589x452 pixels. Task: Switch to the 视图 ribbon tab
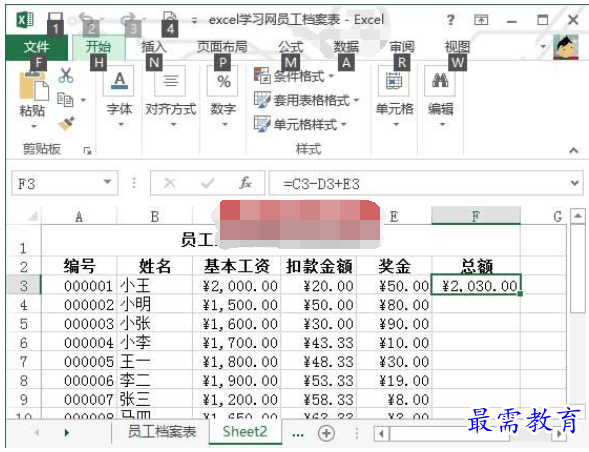pos(457,47)
